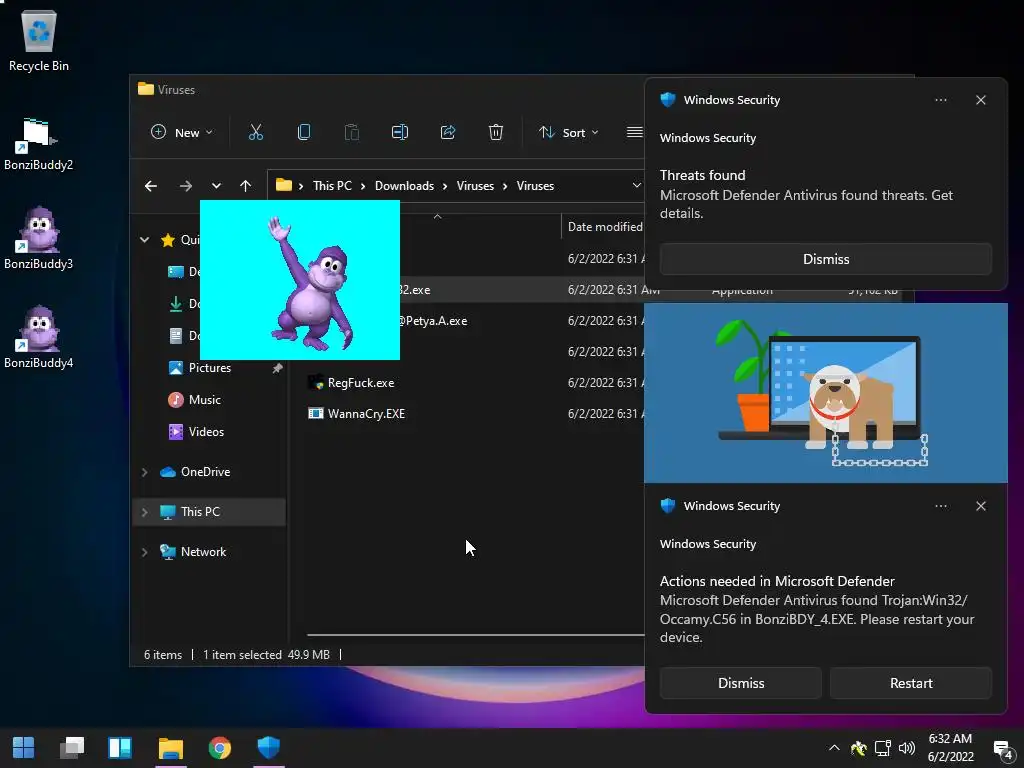Open options on Actions needed notification
This screenshot has width=1024, height=768.
point(940,506)
